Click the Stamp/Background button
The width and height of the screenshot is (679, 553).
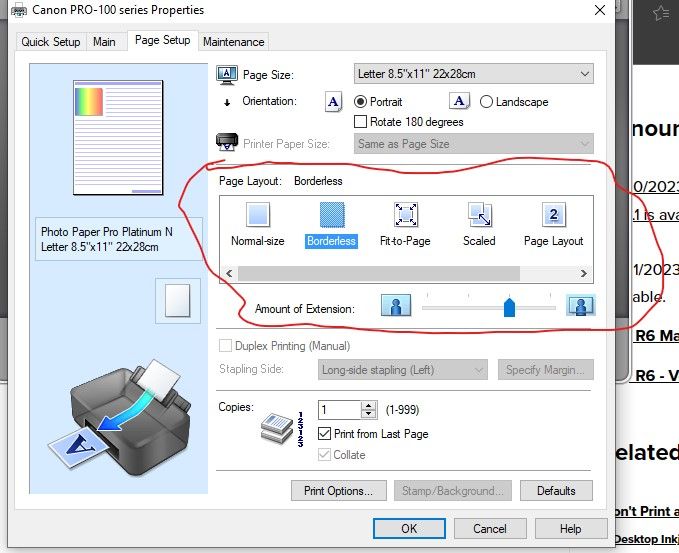tap(453, 491)
